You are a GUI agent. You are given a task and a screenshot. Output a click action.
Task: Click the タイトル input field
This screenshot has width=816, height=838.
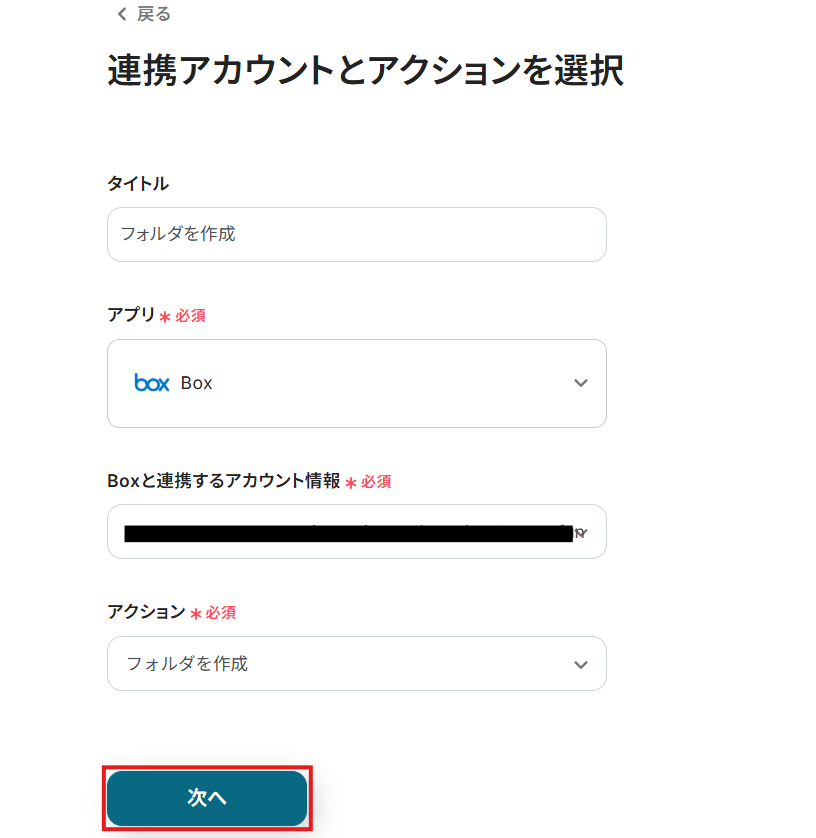pos(356,234)
